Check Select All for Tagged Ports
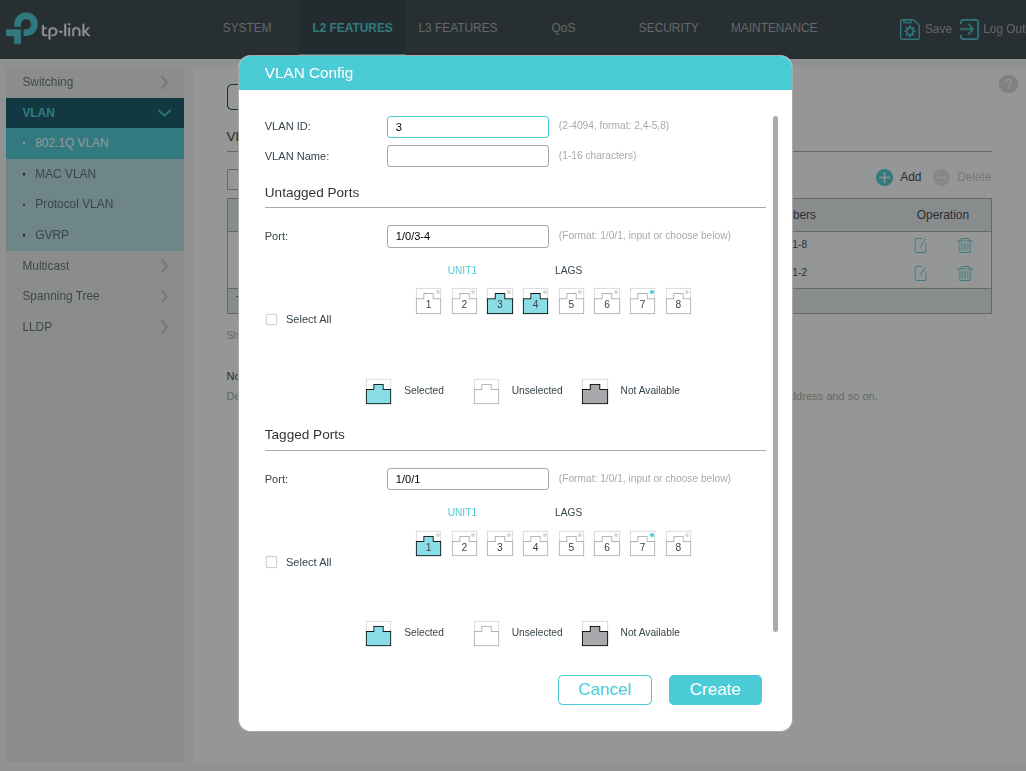Screen dimensions: 1026x771 pyautogui.click(x=272, y=562)
